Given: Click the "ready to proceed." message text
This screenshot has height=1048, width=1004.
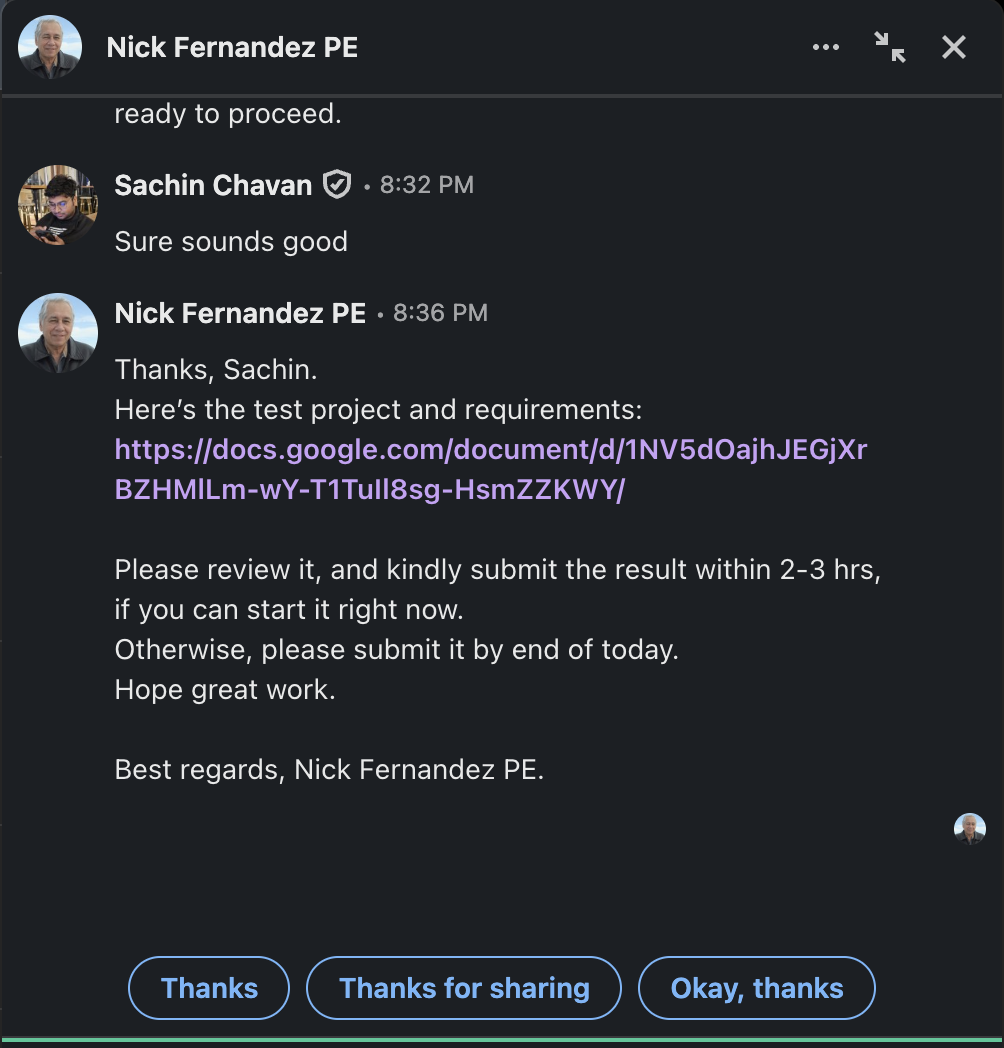Looking at the screenshot, I should pyautogui.click(x=228, y=114).
